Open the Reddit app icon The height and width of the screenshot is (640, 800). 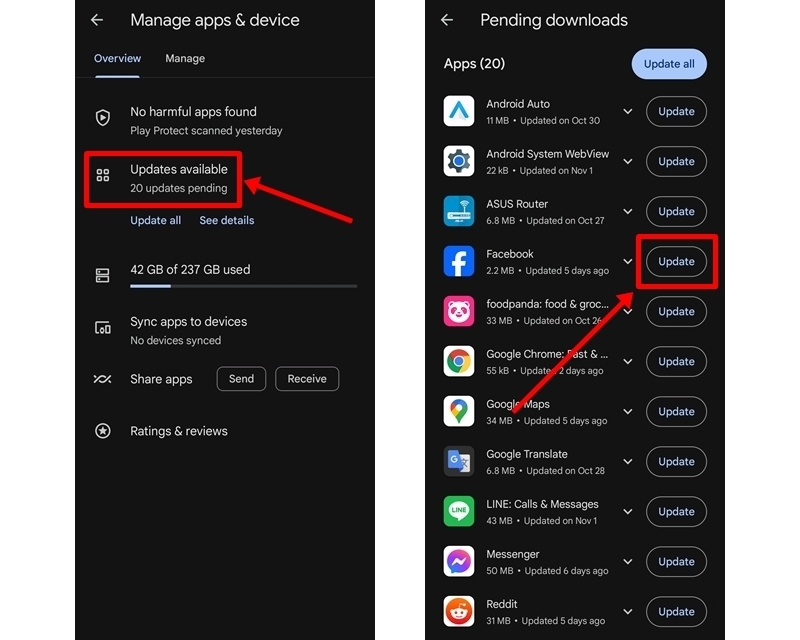coord(459,611)
